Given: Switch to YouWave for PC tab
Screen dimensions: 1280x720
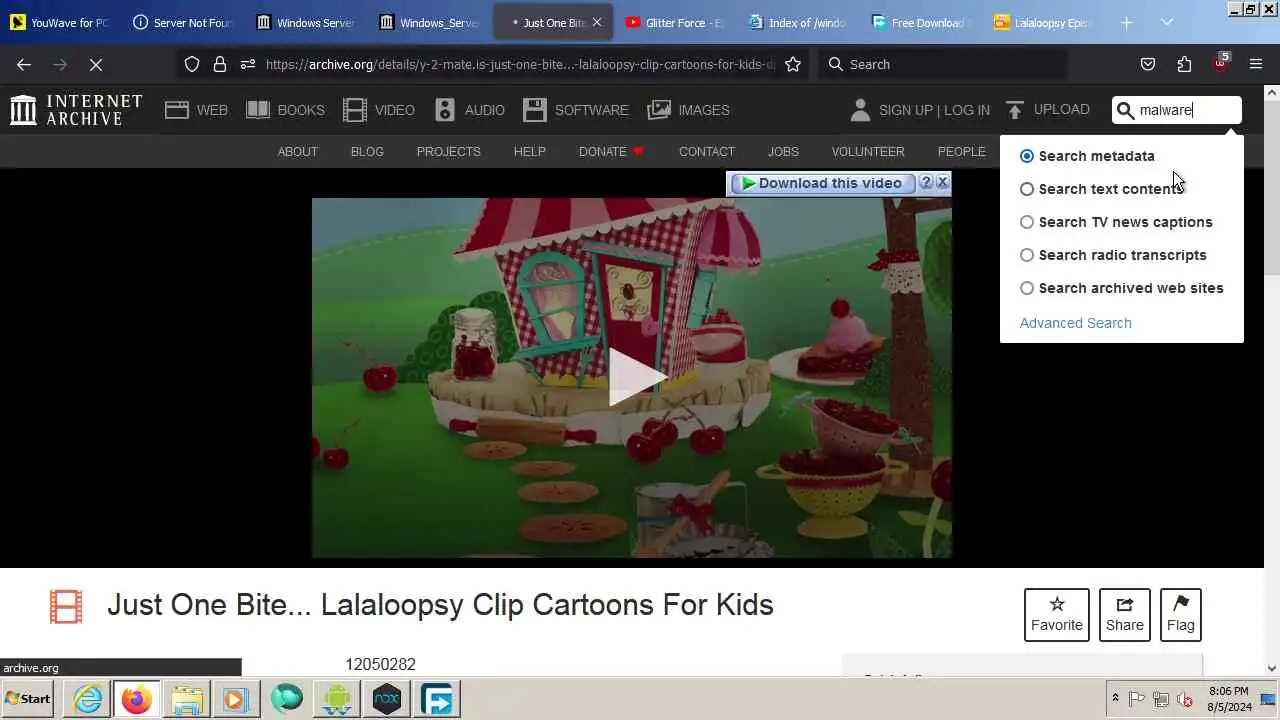Looking at the screenshot, I should [x=59, y=22].
